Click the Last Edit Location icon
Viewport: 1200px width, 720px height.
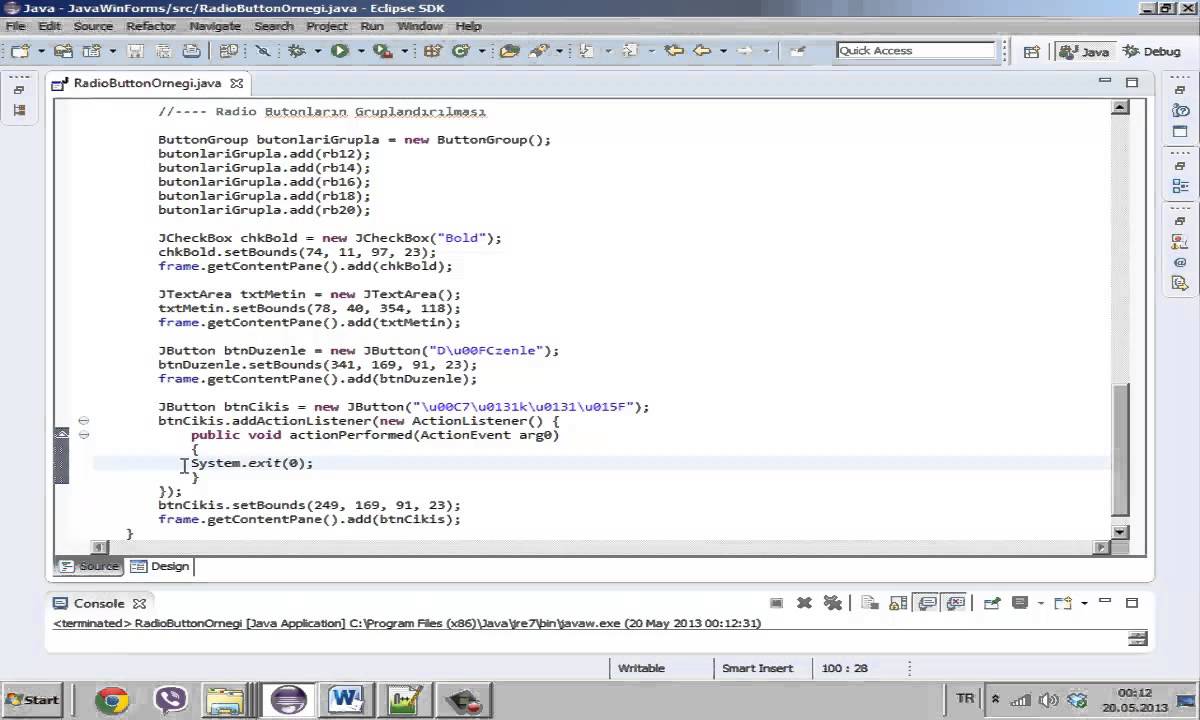(674, 50)
